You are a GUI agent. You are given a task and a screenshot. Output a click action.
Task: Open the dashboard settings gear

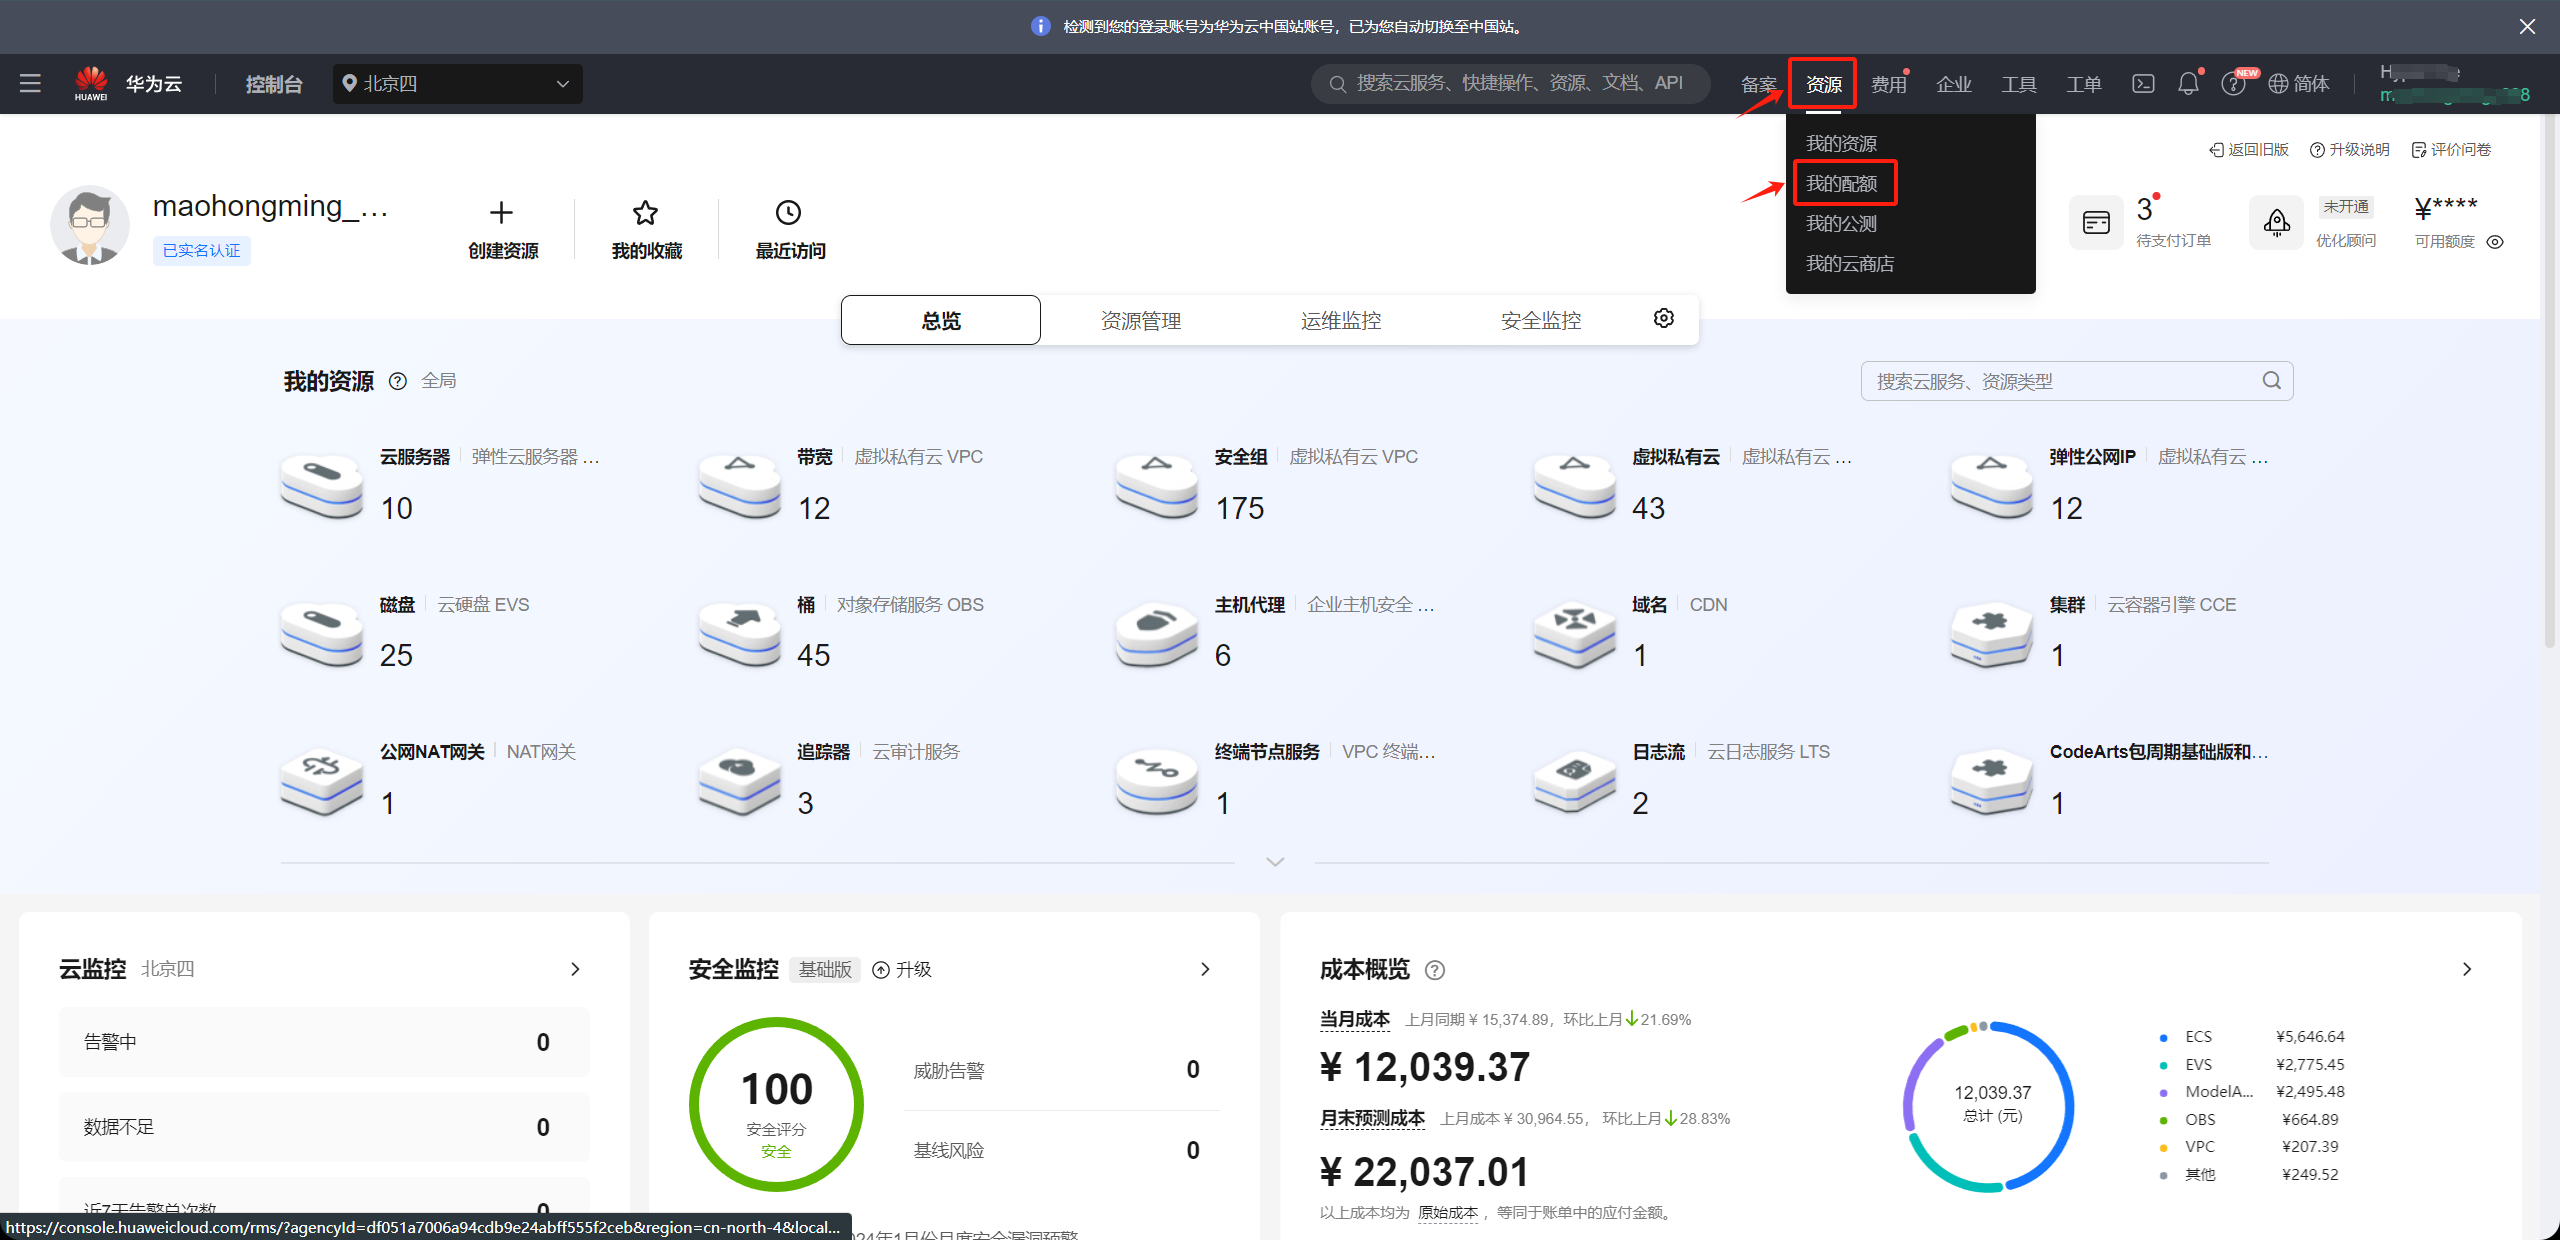tap(1664, 318)
